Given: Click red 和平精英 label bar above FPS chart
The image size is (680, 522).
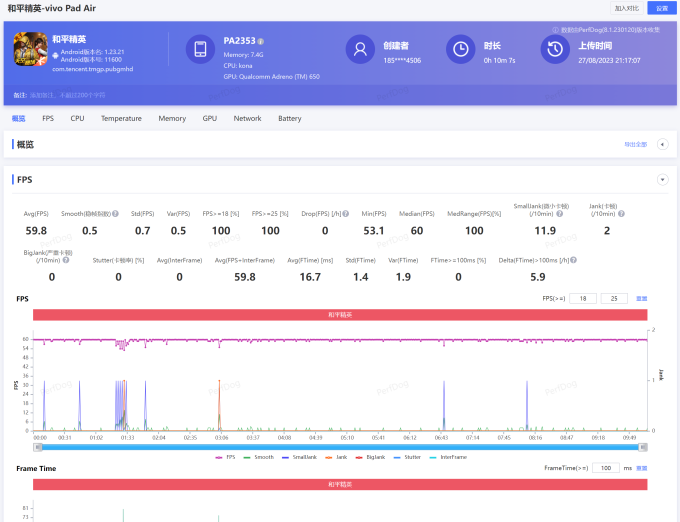Looking at the screenshot, I should [340, 315].
